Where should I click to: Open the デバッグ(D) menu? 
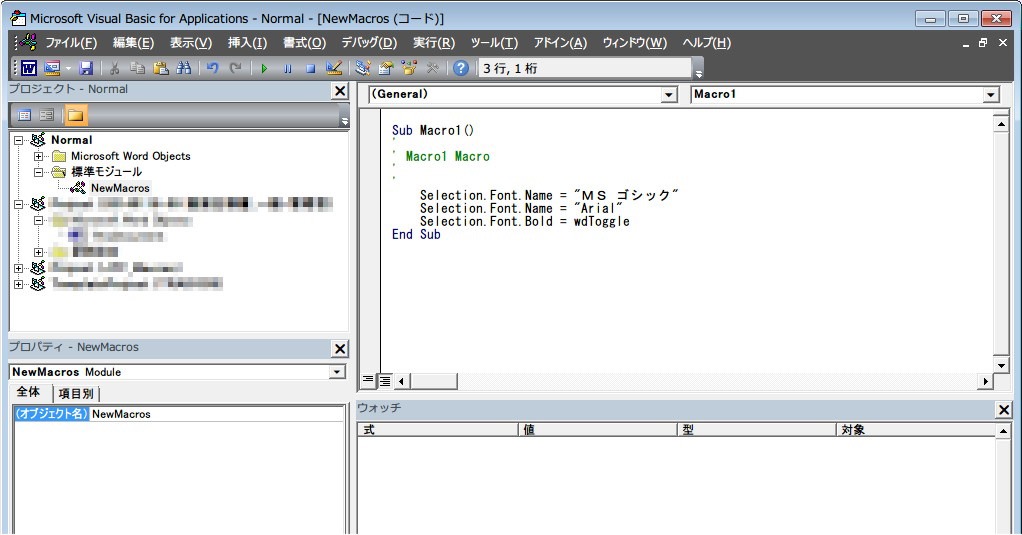pyautogui.click(x=369, y=43)
